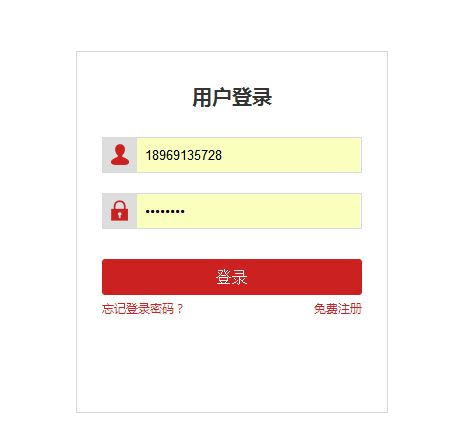
Task: Select the gray box containing lock icon
Action: click(120, 211)
